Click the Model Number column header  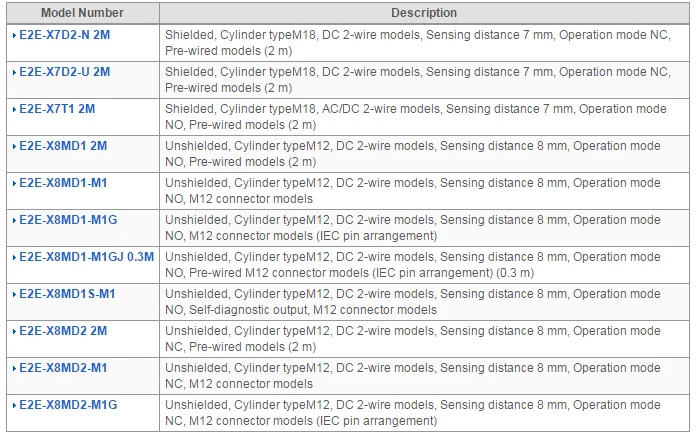coord(82,13)
